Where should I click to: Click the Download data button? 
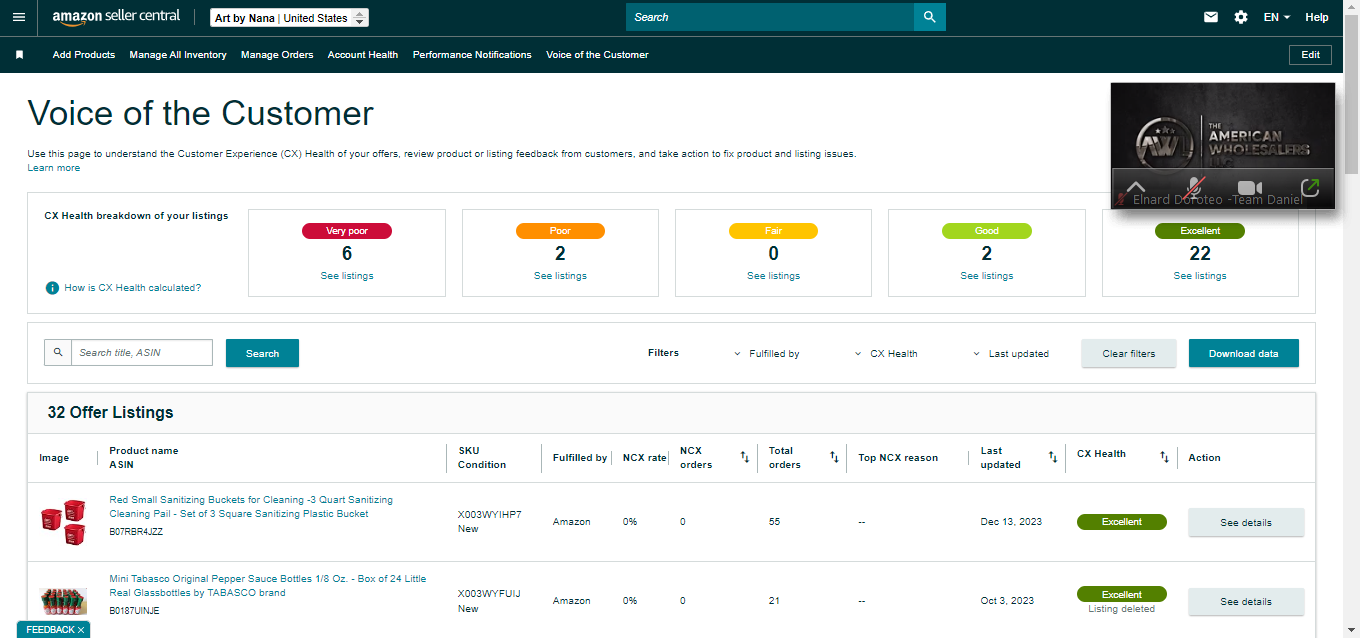tap(1243, 353)
